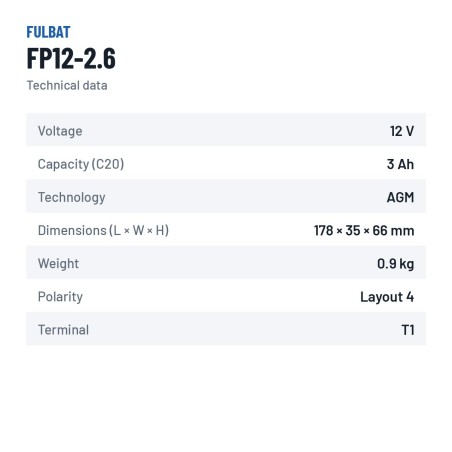Click the T1 terminal value
452x452 pixels.
(408, 330)
